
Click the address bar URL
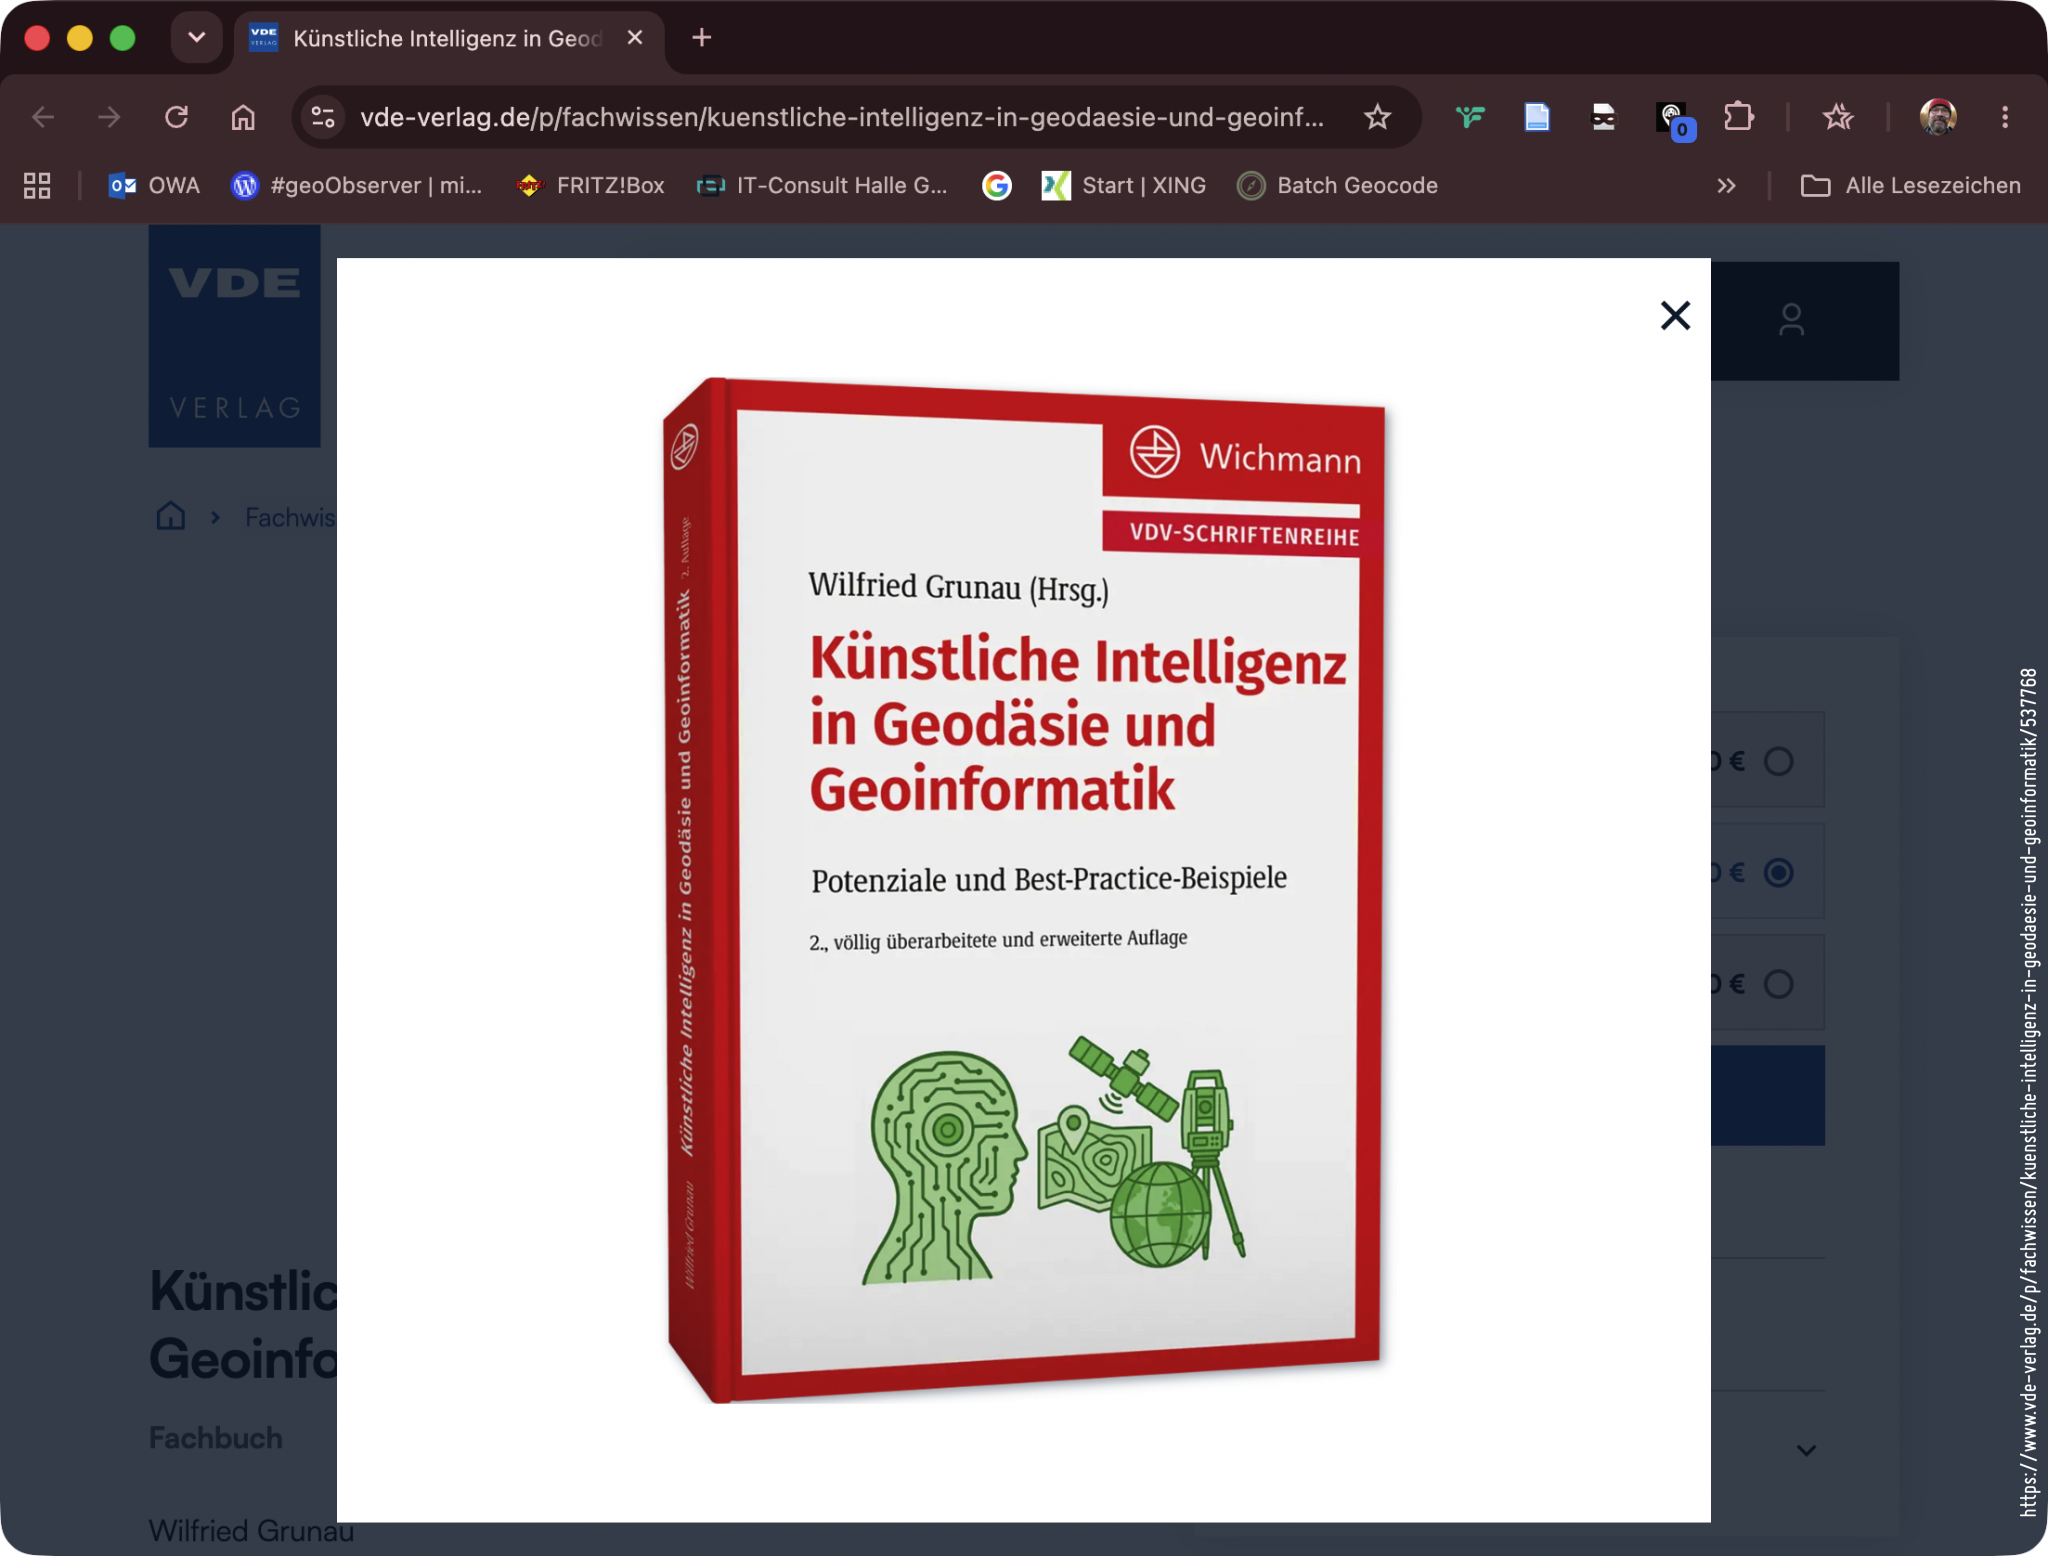click(x=842, y=117)
